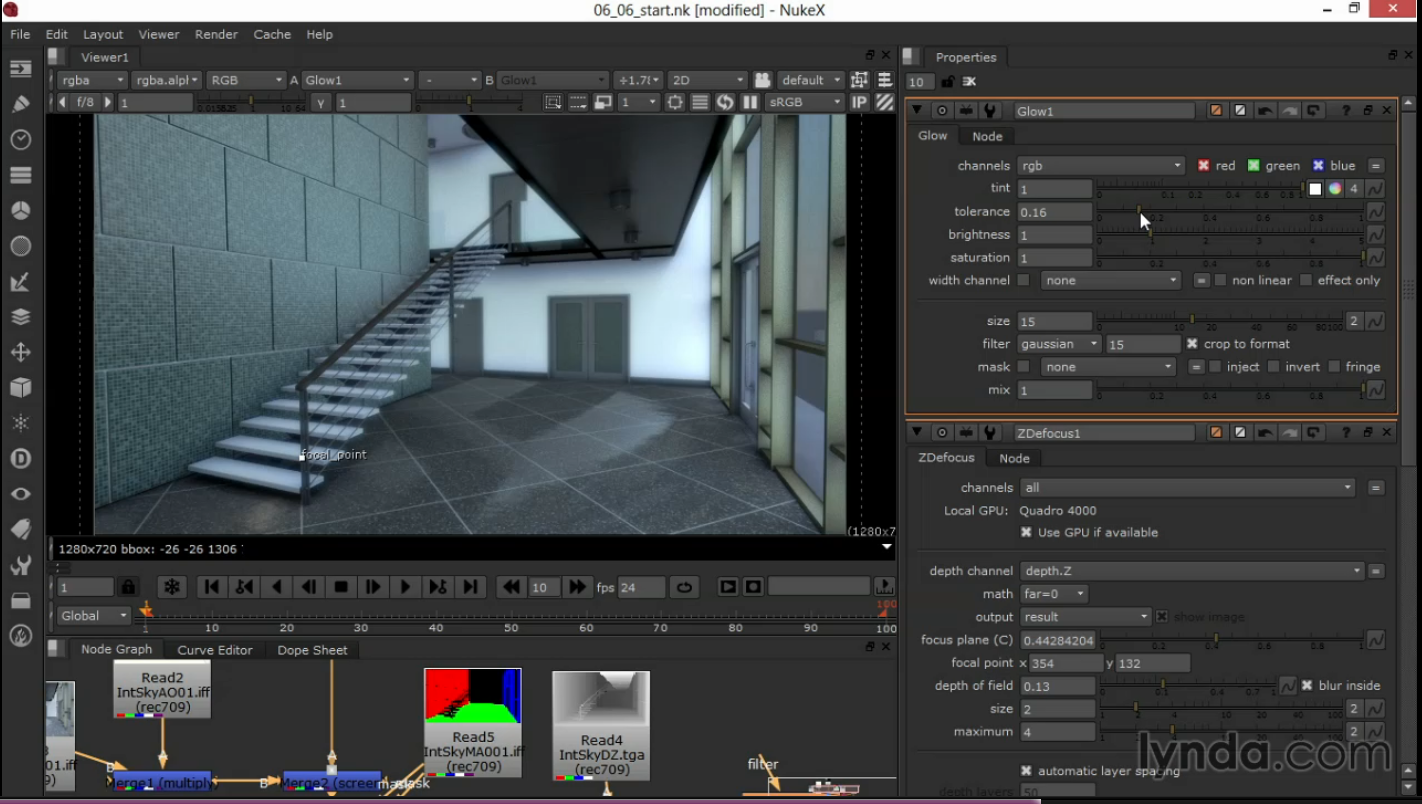Uncheck crop to format in Glow1
1422x804 pixels.
pos(1192,344)
